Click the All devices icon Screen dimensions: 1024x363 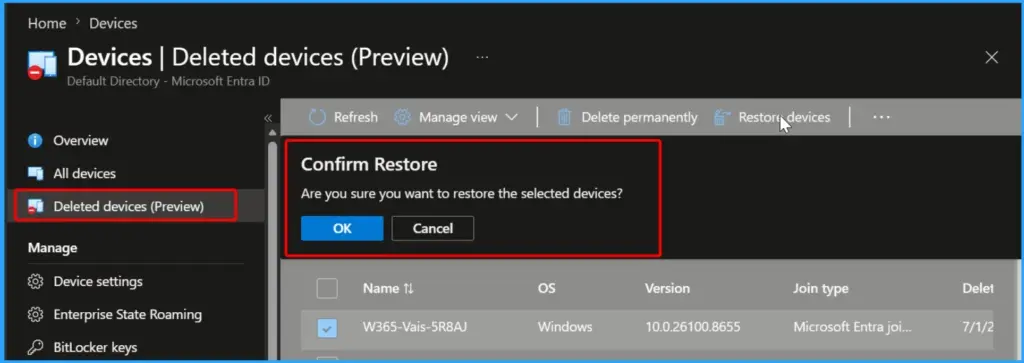click(35, 174)
